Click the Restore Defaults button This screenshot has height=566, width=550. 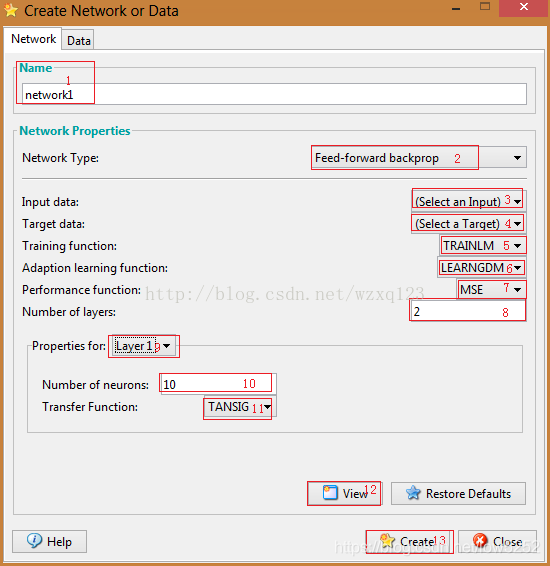click(x=458, y=493)
